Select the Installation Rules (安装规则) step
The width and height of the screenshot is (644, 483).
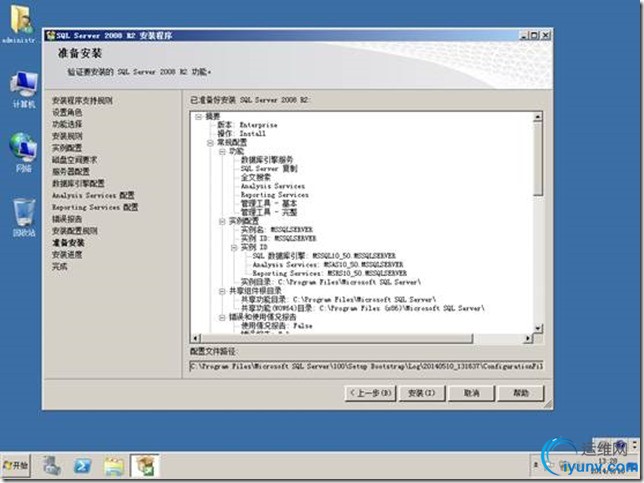(x=67, y=136)
